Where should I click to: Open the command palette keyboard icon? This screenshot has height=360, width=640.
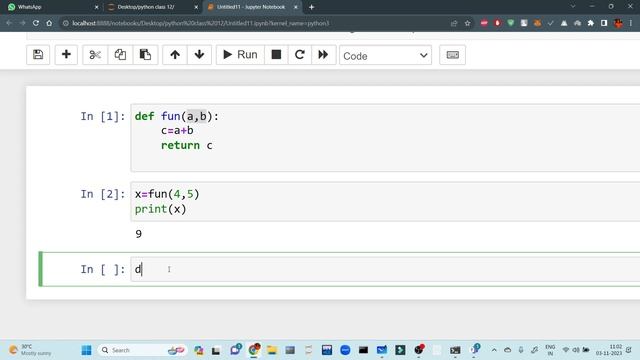[x=452, y=55]
